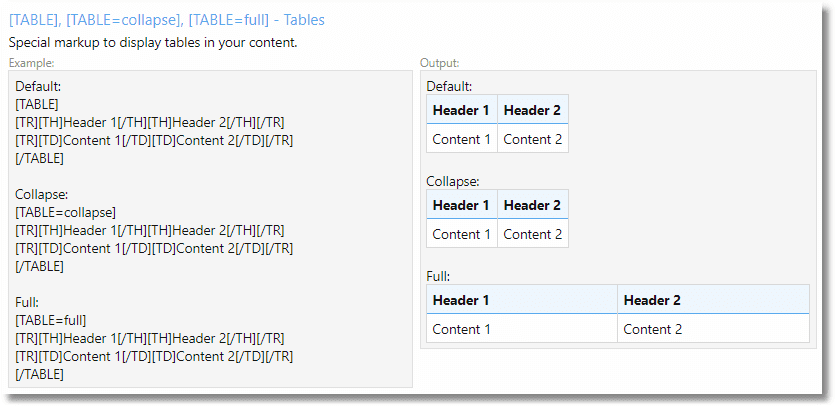Click Content 1 cell in Full-width output table
Screen dimensions: 836x408
pyautogui.click(x=461, y=329)
